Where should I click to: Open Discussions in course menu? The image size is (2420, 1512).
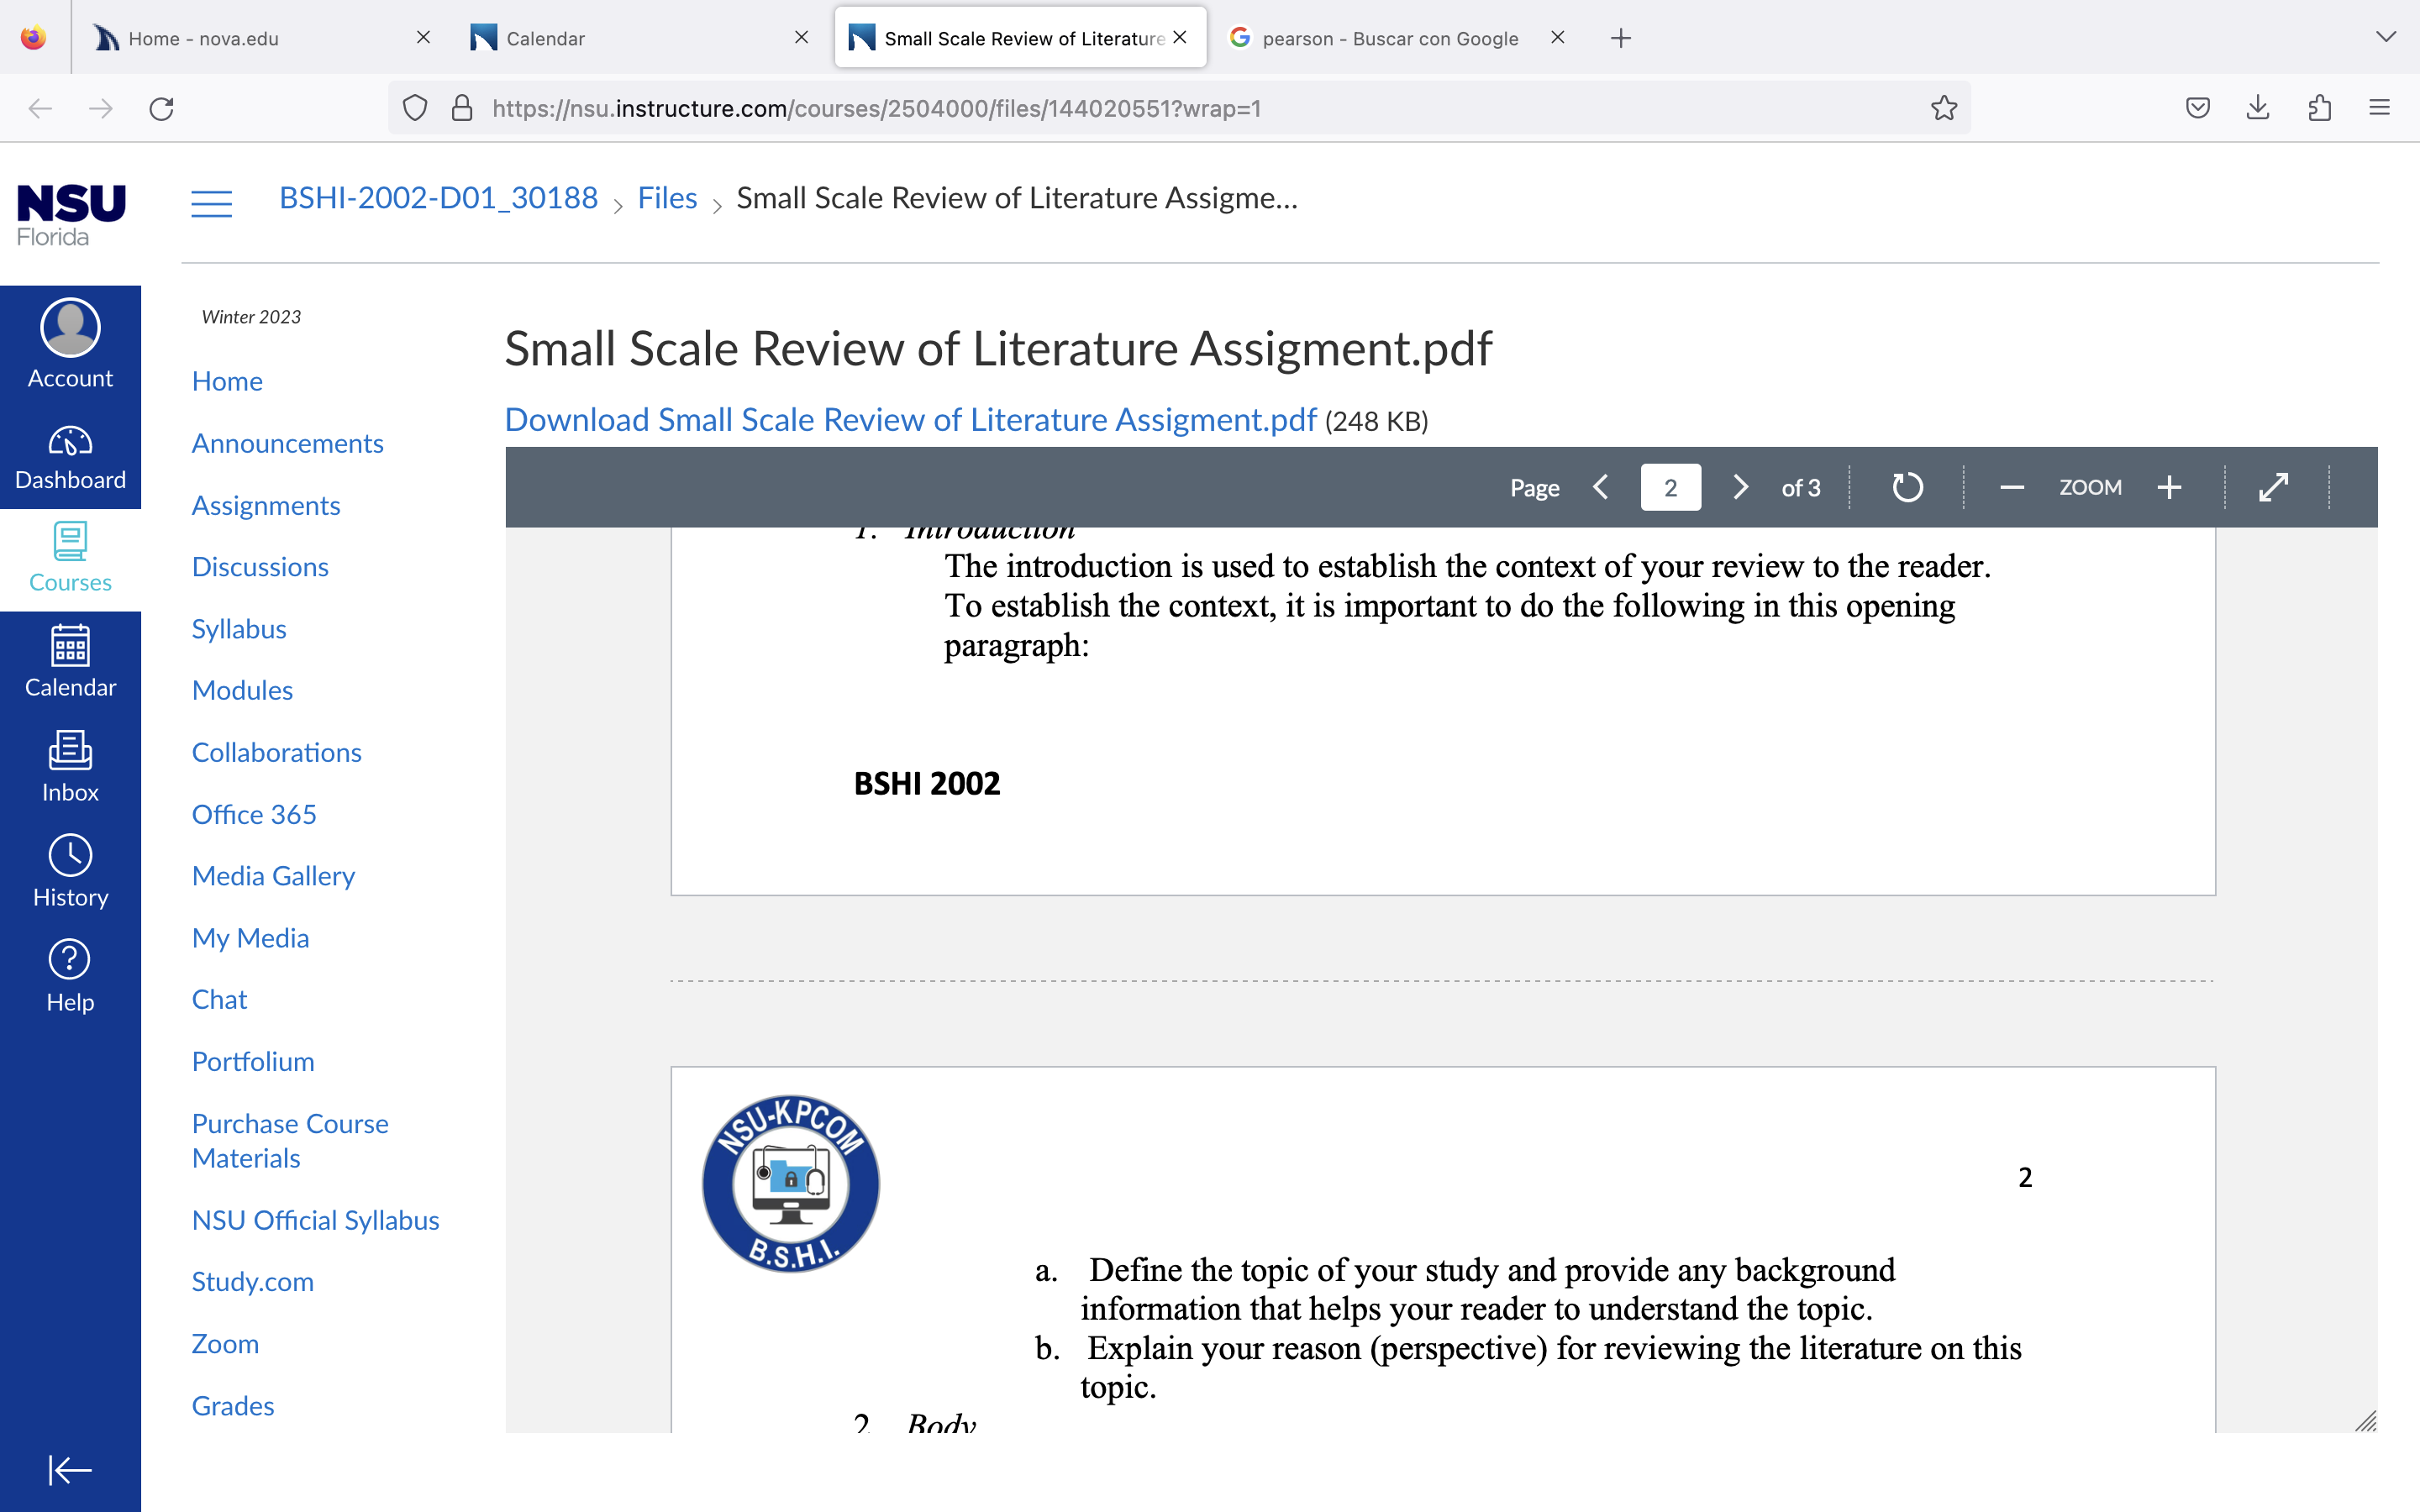[x=260, y=567]
